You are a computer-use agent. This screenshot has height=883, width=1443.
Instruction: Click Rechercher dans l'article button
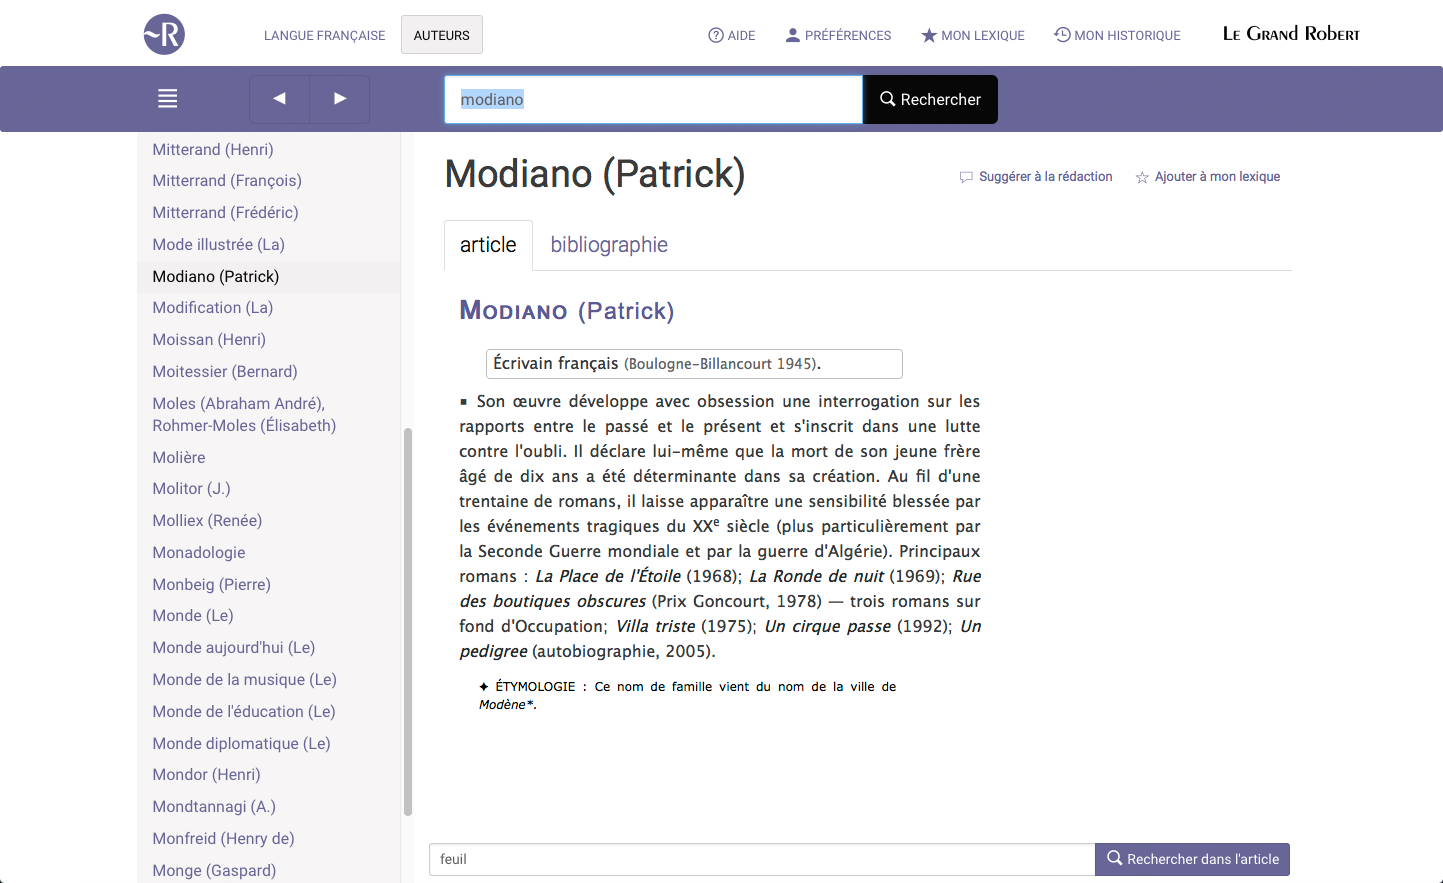[x=1192, y=859]
